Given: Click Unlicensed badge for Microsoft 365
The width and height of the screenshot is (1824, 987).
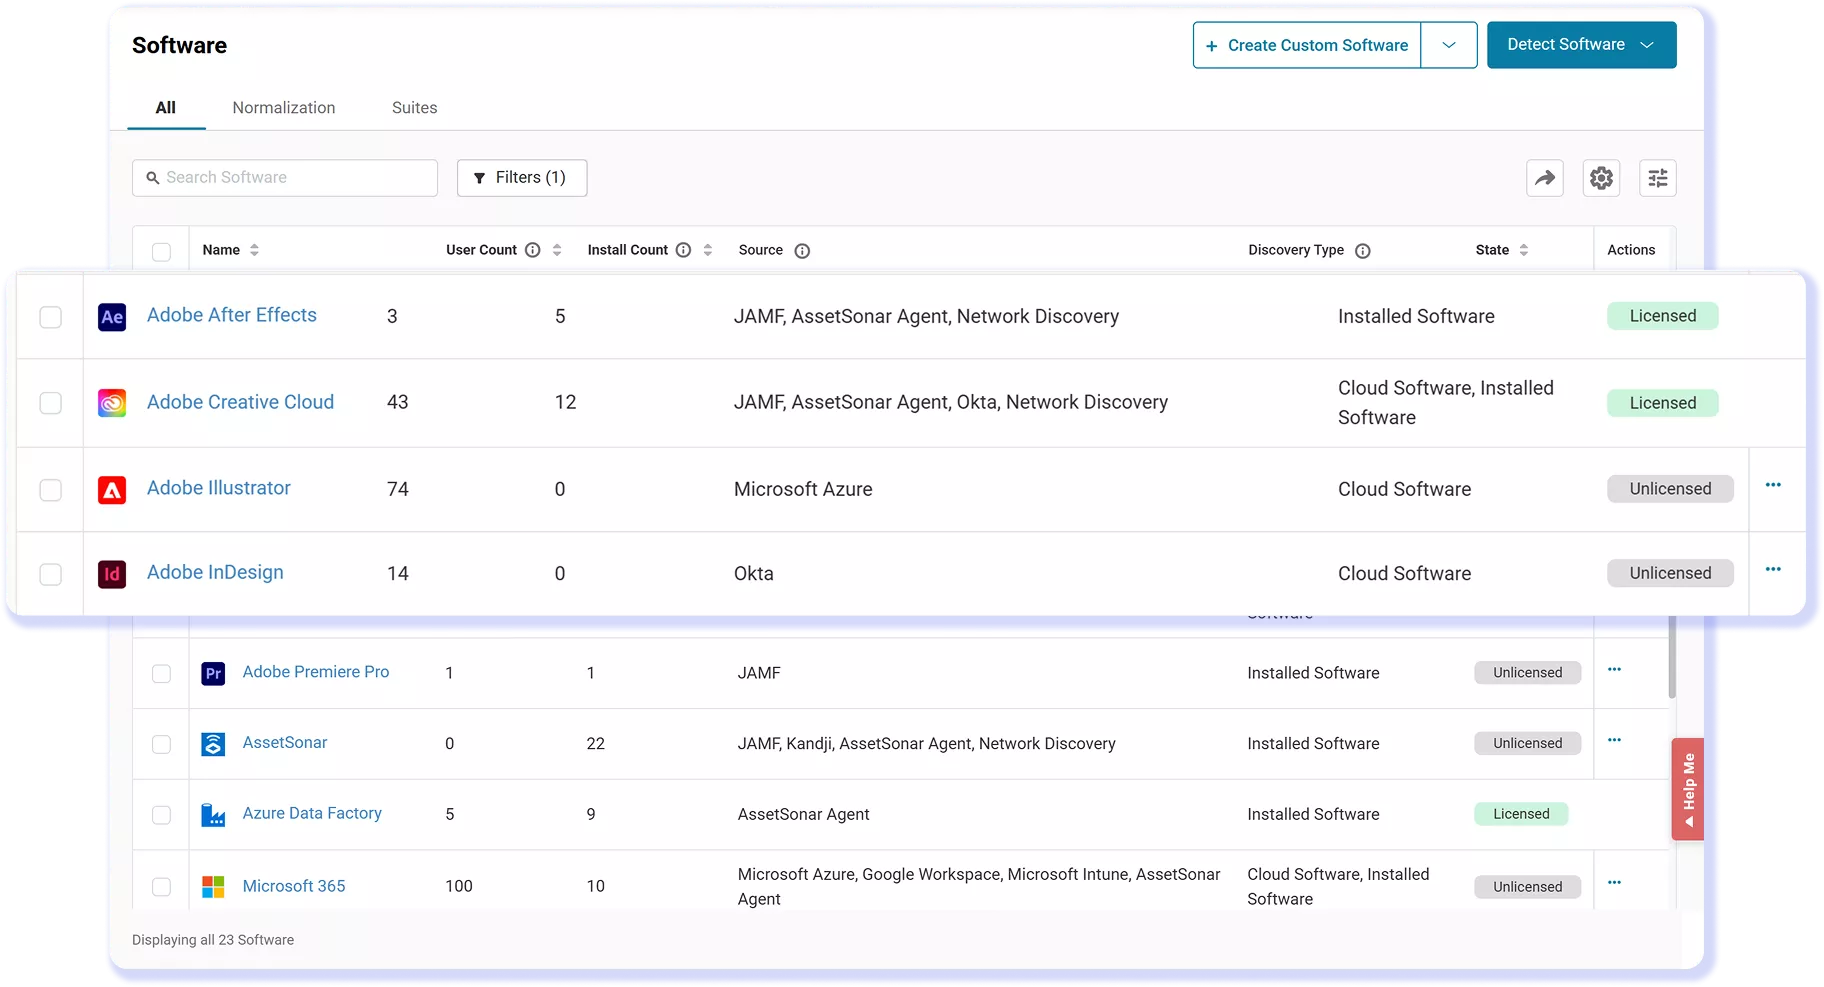Looking at the screenshot, I should click(1527, 887).
